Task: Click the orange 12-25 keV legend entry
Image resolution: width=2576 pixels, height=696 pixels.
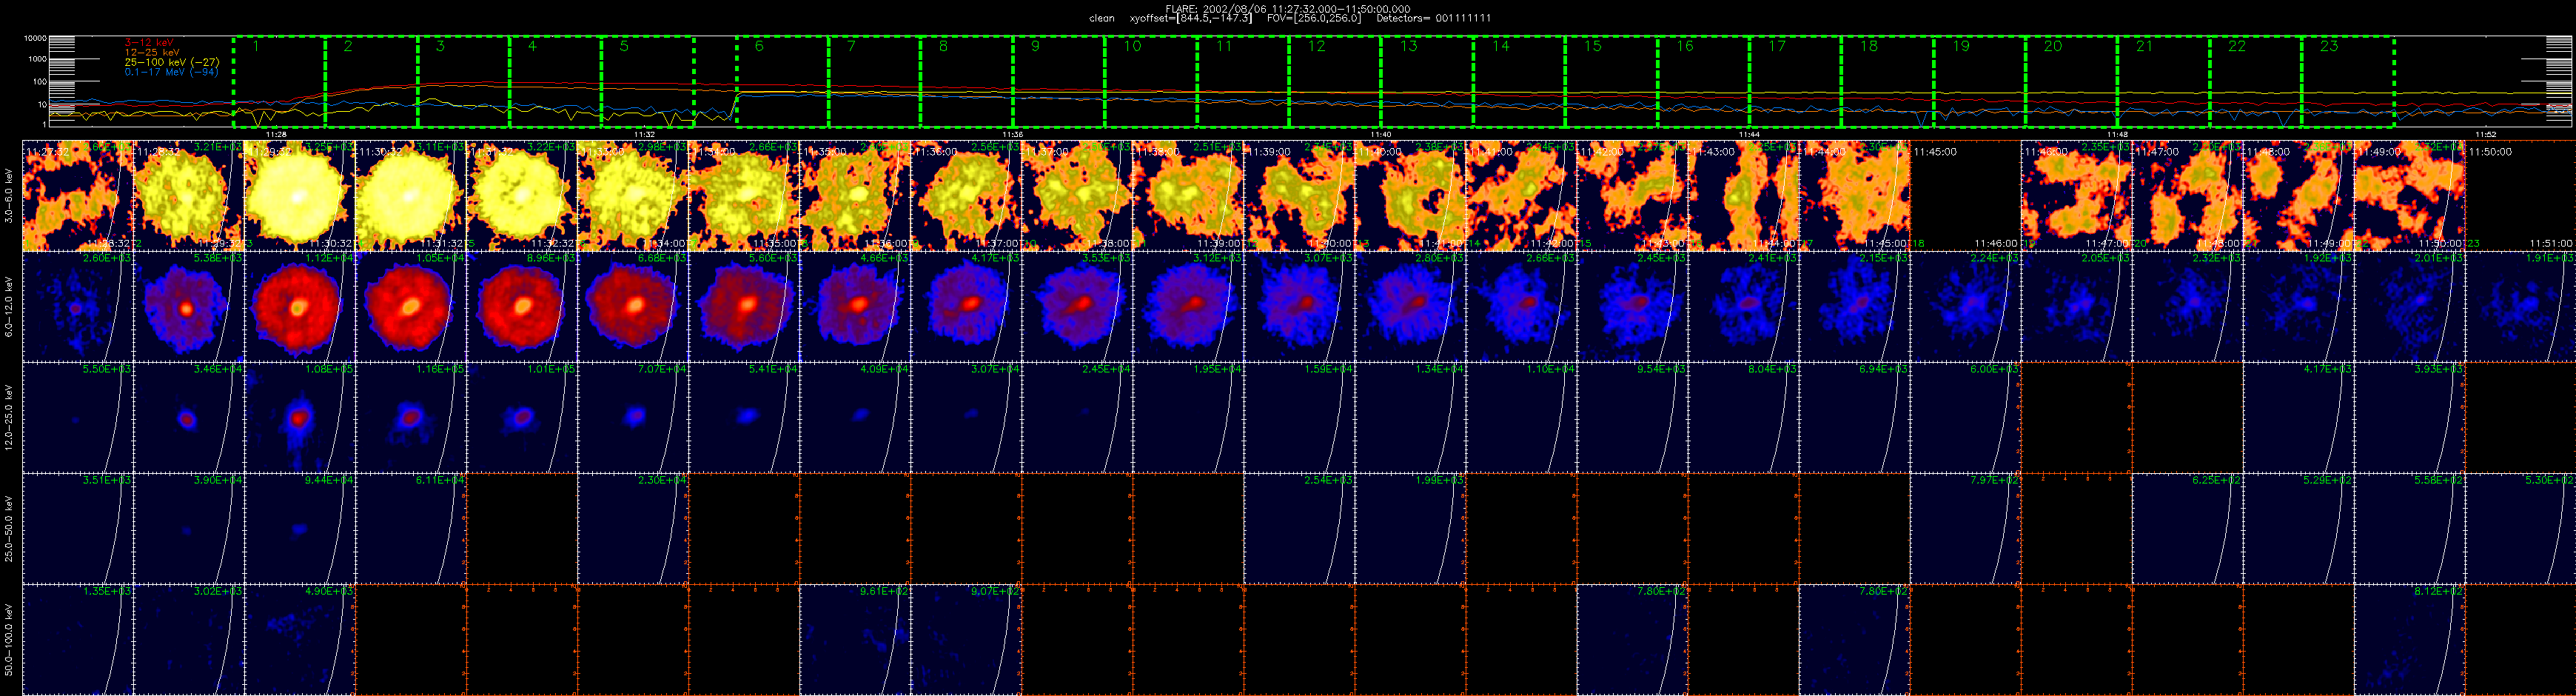Action: point(152,52)
